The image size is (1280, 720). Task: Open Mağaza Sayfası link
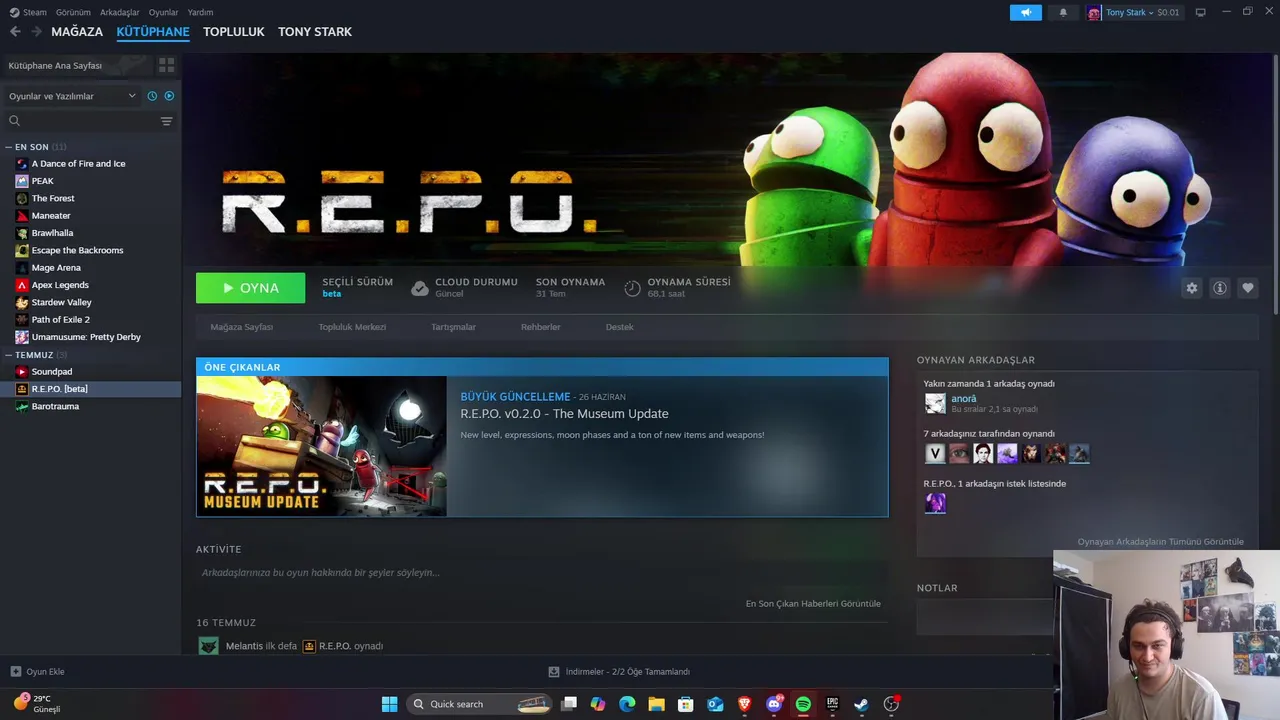tap(242, 327)
